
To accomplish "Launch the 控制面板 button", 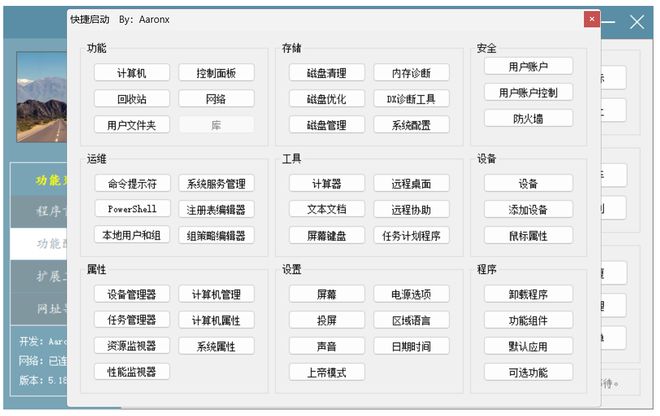I will [x=216, y=73].
